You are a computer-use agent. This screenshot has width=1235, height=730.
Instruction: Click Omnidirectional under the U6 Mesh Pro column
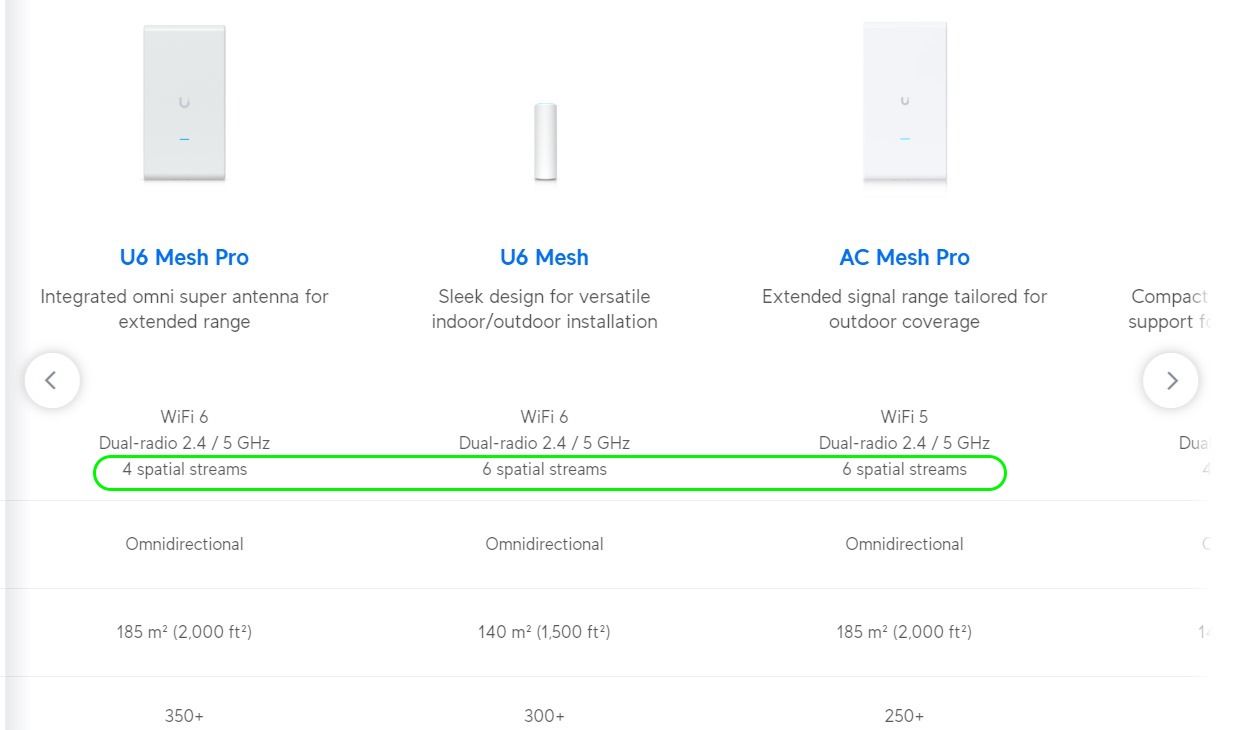tap(184, 544)
